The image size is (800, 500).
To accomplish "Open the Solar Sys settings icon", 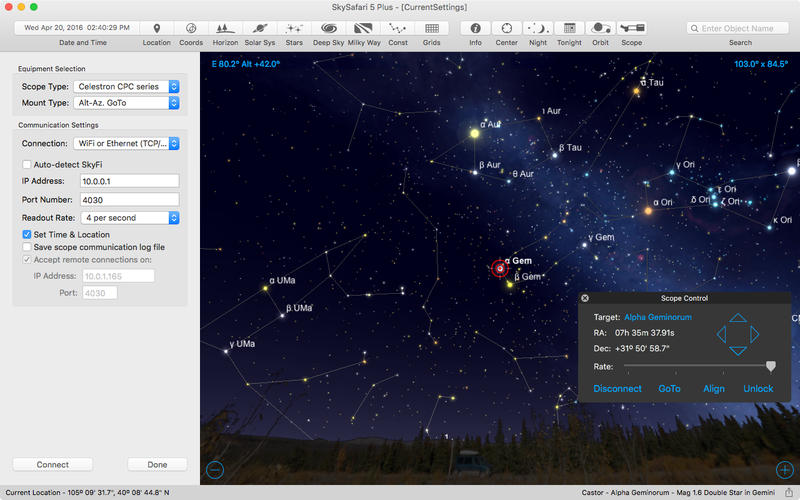I will tap(260, 29).
